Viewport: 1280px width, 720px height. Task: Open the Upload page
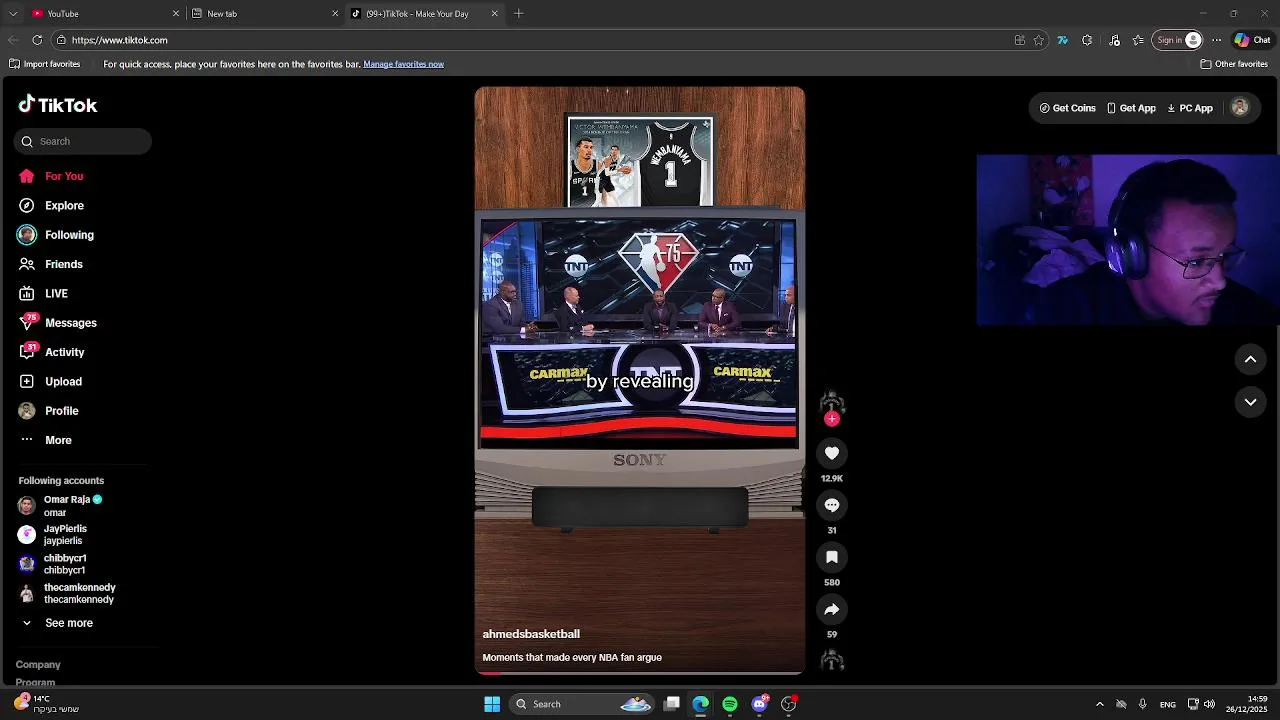(x=63, y=381)
